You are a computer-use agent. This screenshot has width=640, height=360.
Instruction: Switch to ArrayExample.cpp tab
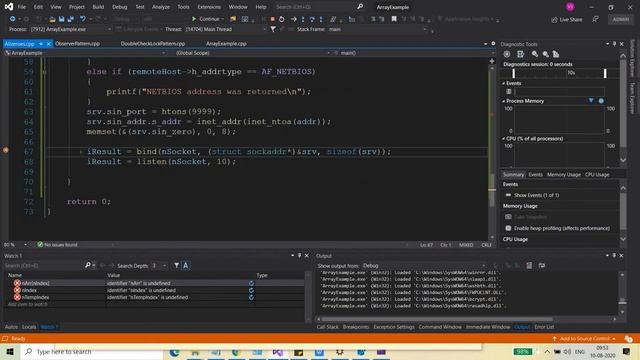(226, 44)
